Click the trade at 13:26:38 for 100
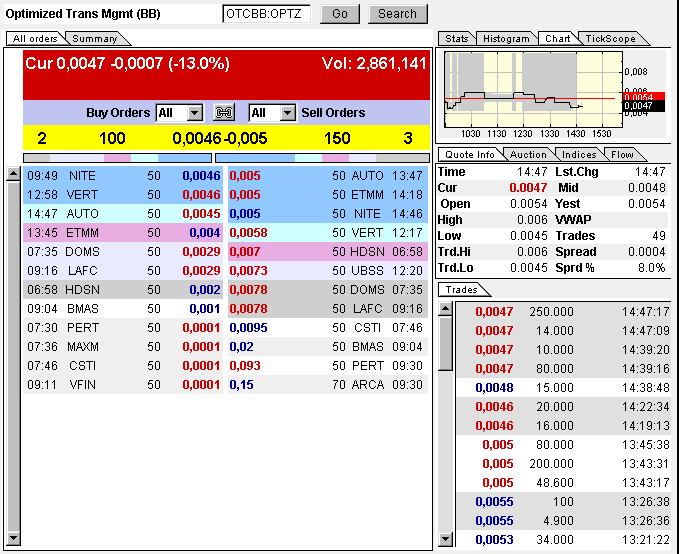 click(x=564, y=501)
